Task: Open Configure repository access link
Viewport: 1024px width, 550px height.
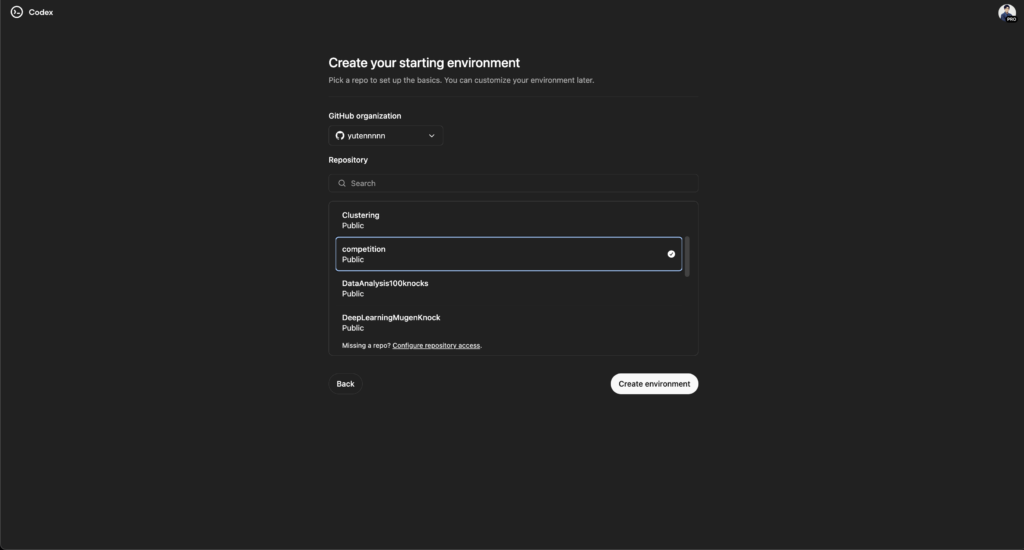Action: tap(436, 345)
